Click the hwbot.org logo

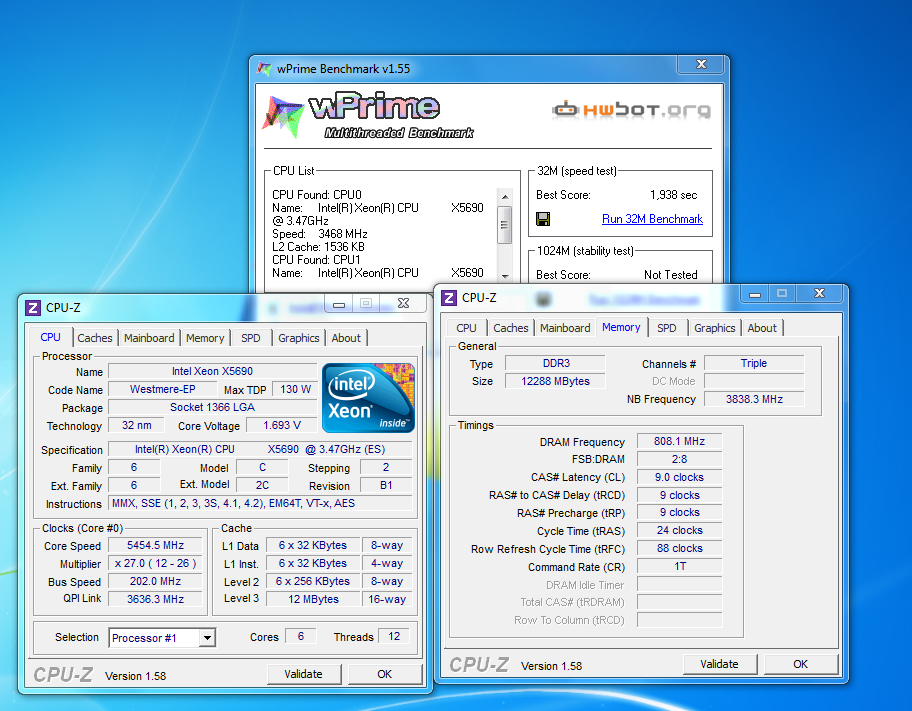tap(631, 109)
